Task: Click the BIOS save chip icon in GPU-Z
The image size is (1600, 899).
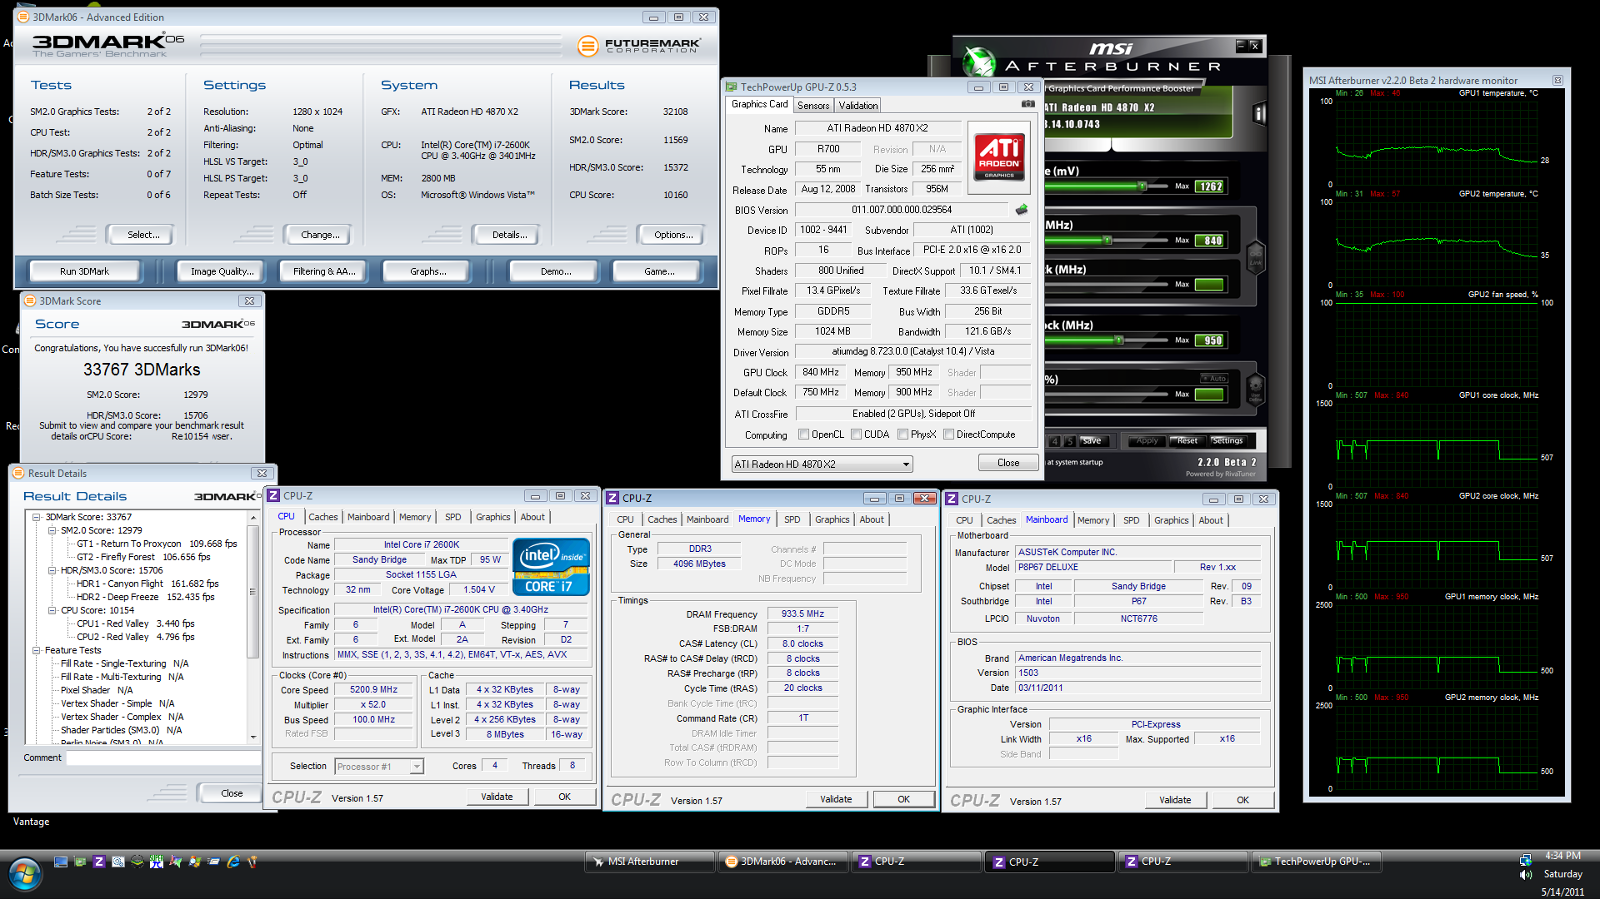Action: coord(1021,210)
